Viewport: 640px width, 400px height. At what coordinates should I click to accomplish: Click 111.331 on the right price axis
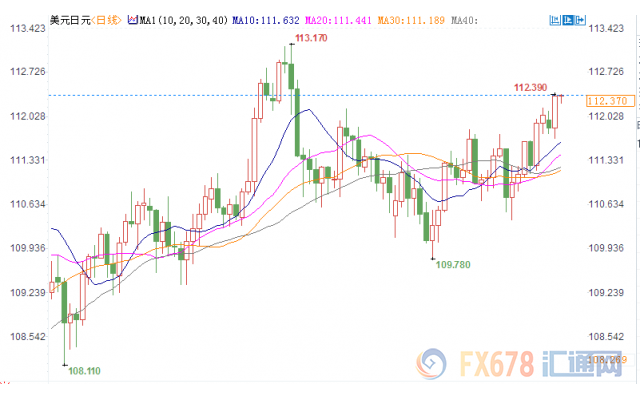606,160
